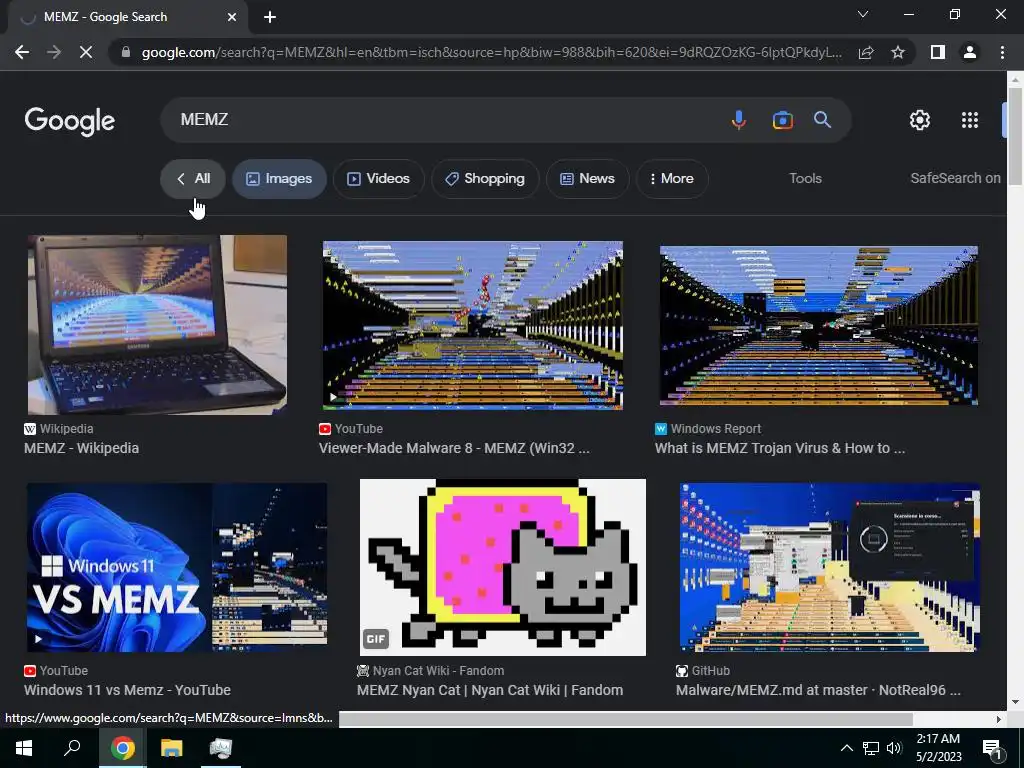Open the Windows Start menu
The height and width of the screenshot is (768, 1024).
click(24, 748)
